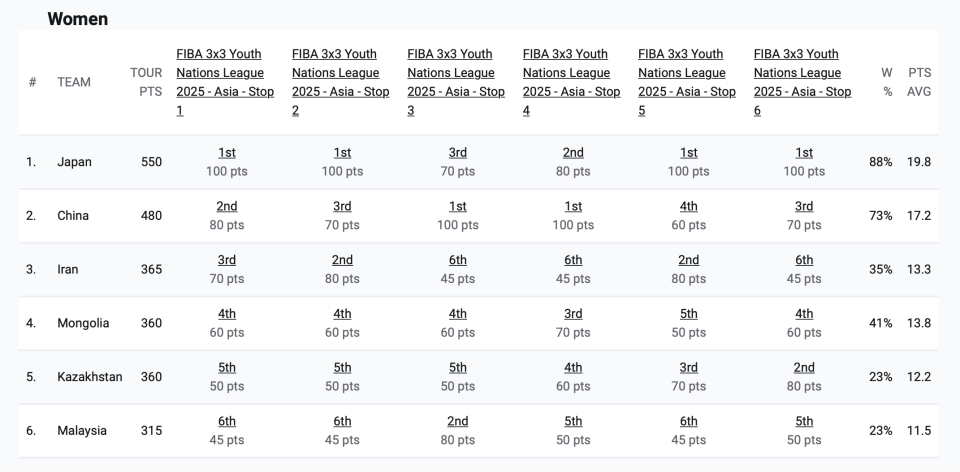The width and height of the screenshot is (960, 472).
Task: Click Malaysia's 2nd place result in Stop 3
Action: [458, 422]
